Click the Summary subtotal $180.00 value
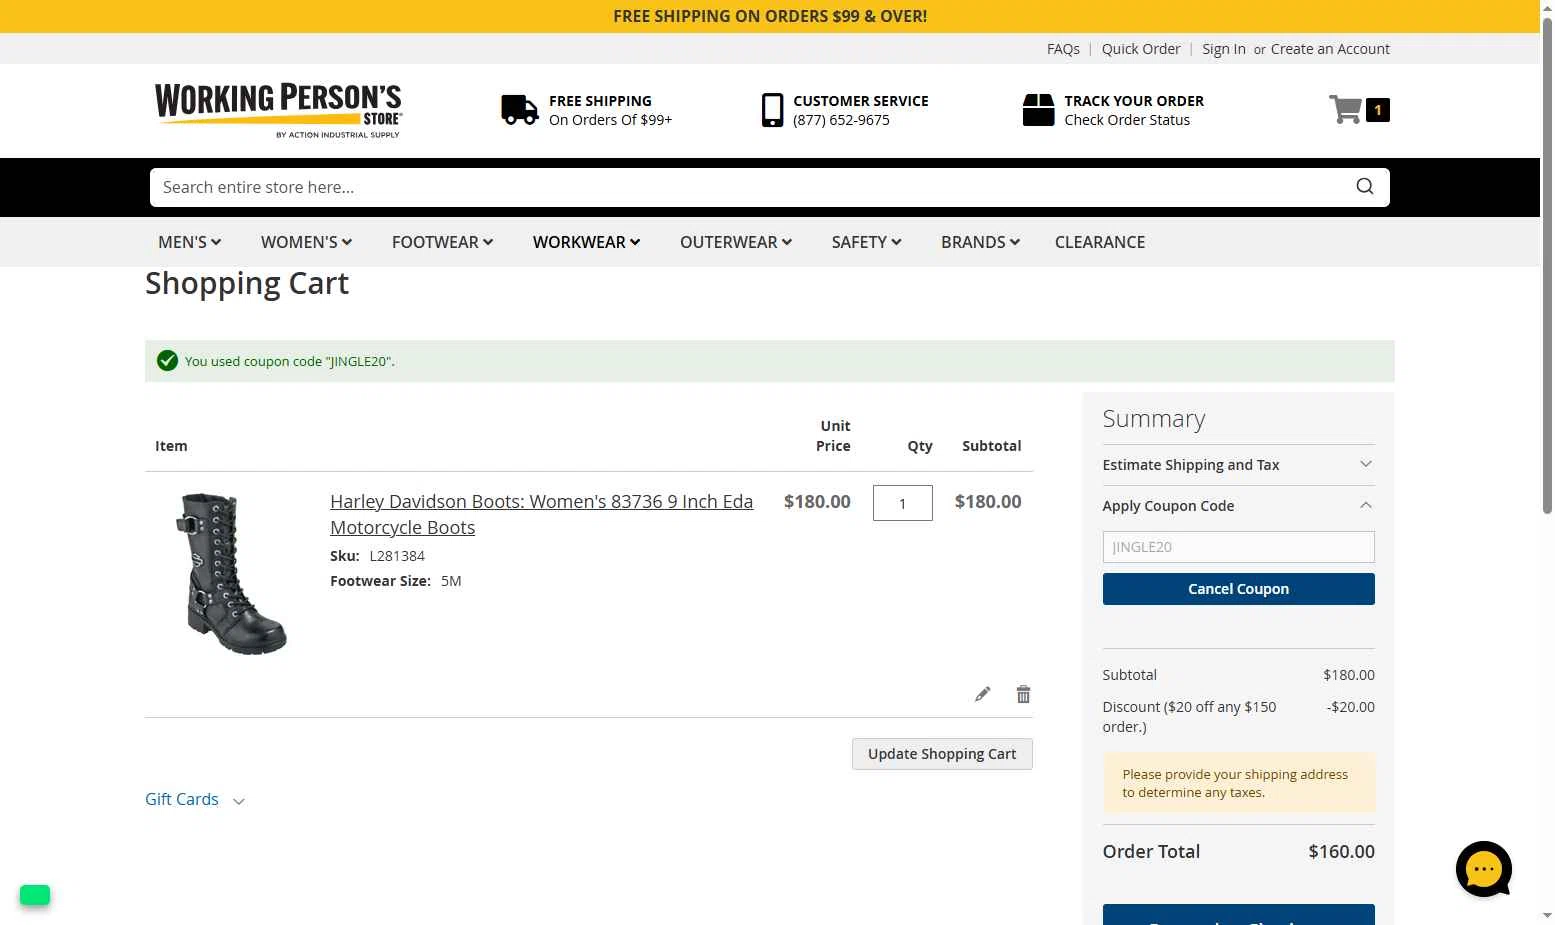This screenshot has width=1555, height=925. point(1349,675)
